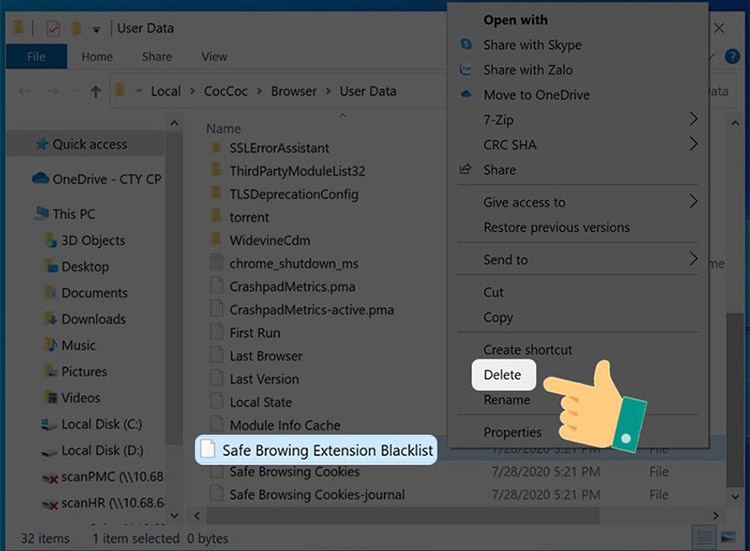The width and height of the screenshot is (750, 551).
Task: Click the share arrow icon beside Share
Action: coord(465,169)
